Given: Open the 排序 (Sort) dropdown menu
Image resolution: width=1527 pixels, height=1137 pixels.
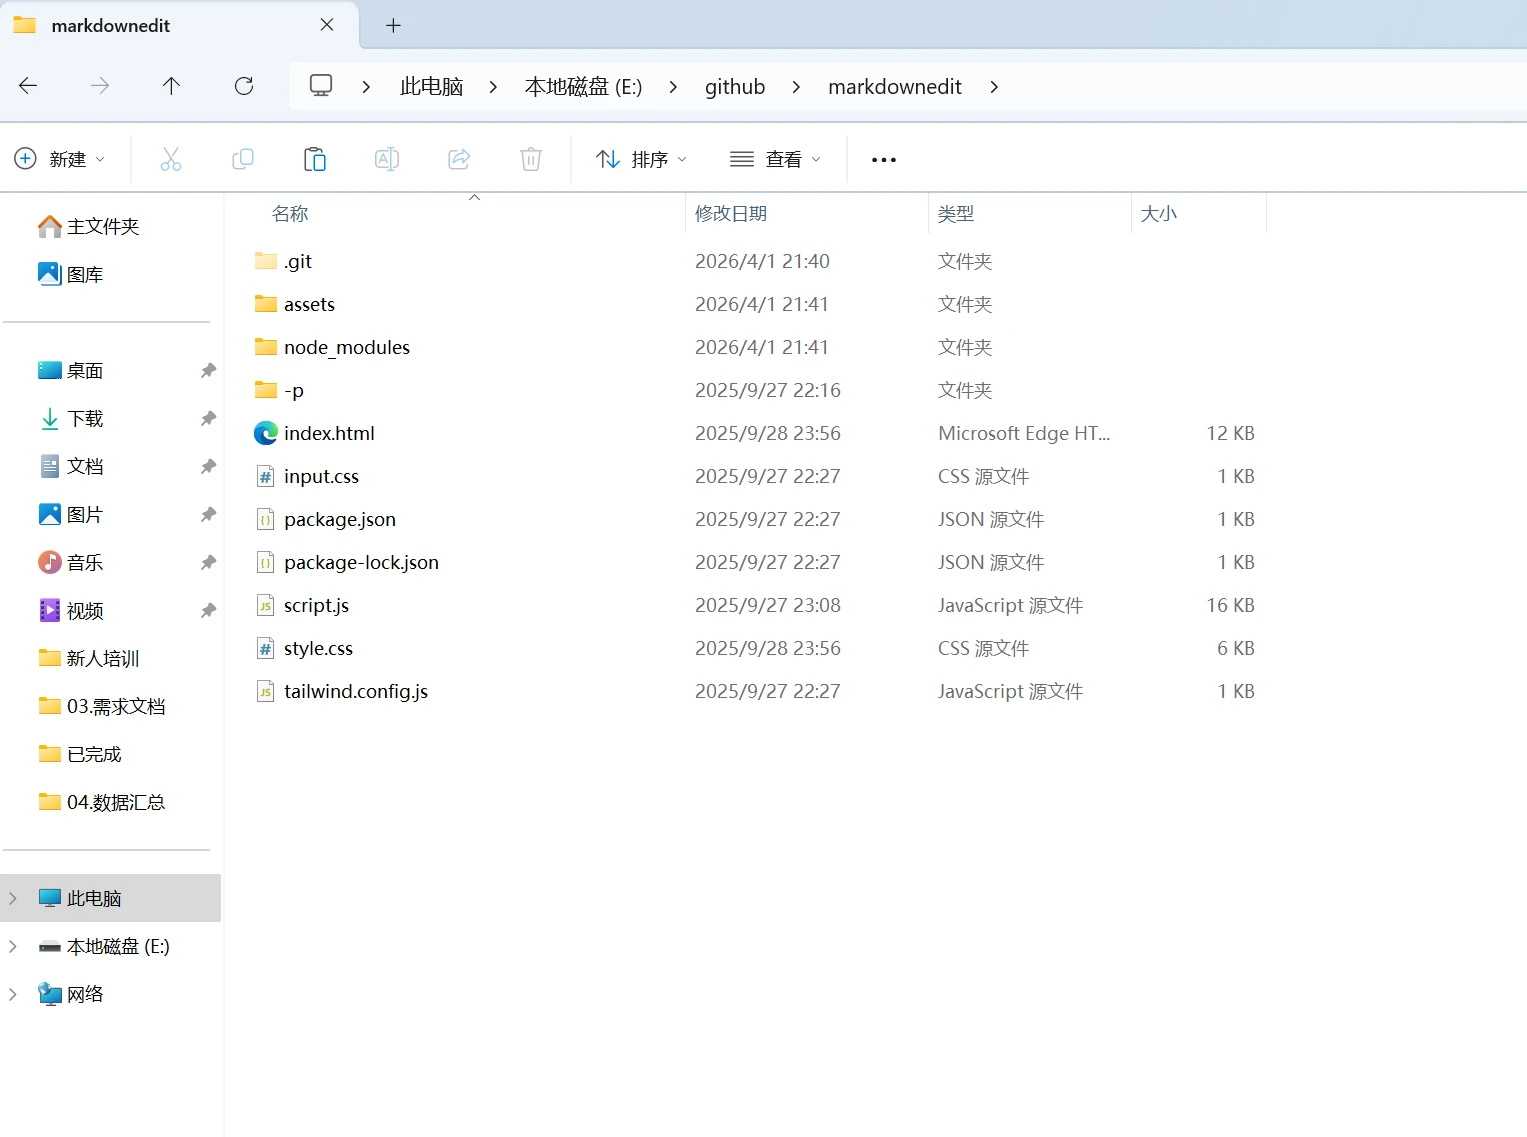Looking at the screenshot, I should (641, 159).
